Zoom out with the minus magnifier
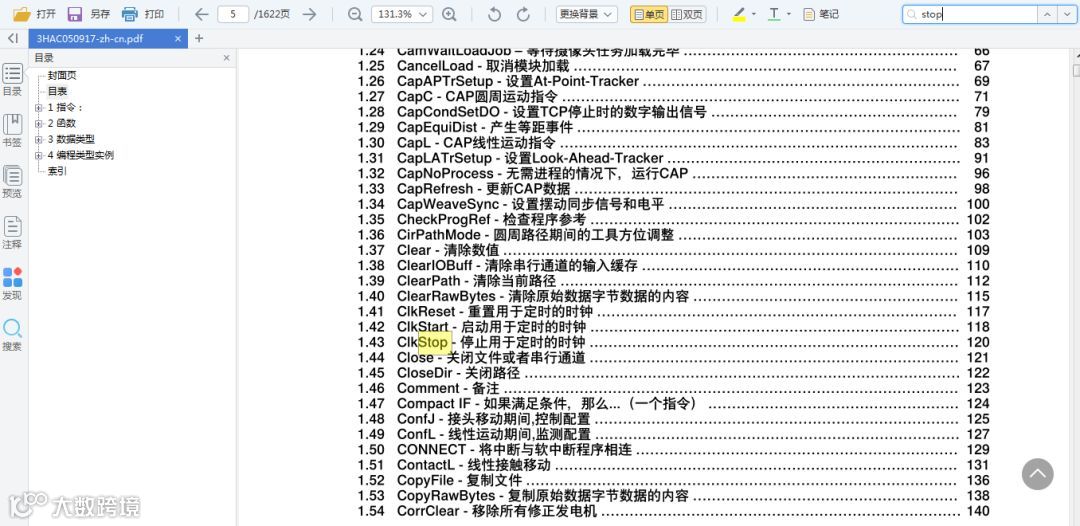 355,14
